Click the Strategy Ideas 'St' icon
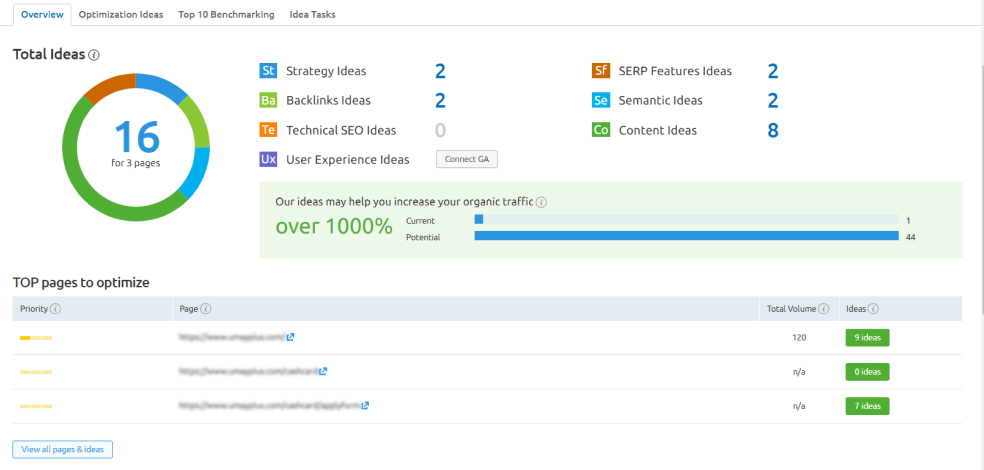 tap(268, 71)
